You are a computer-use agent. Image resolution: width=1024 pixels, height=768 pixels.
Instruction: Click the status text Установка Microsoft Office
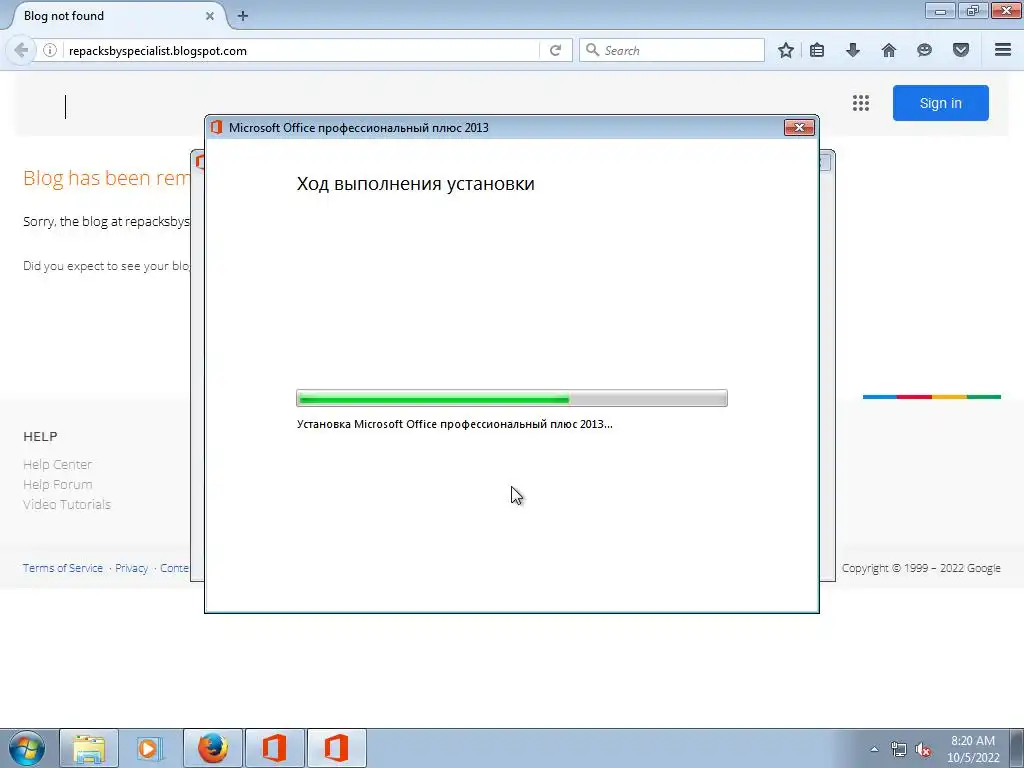pyautogui.click(x=455, y=424)
